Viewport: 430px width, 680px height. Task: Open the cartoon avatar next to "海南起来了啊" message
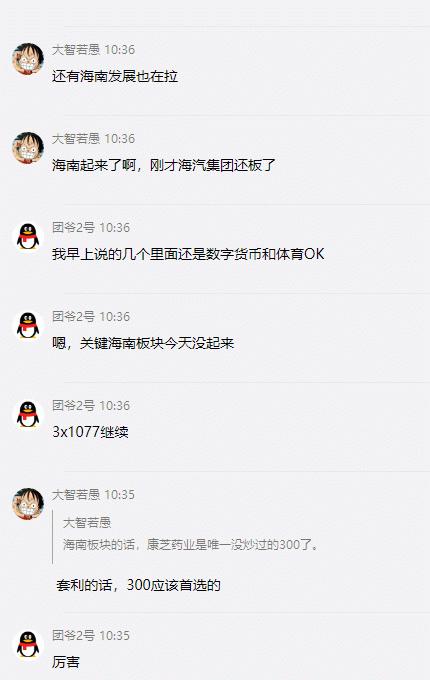(28, 148)
